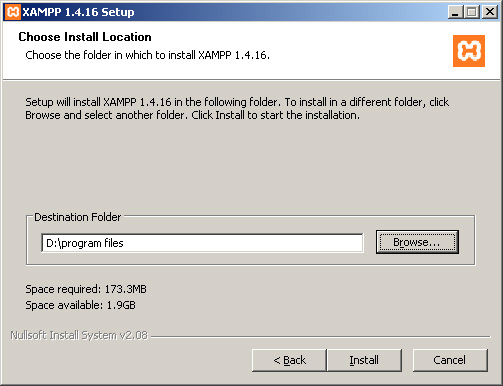The width and height of the screenshot is (503, 386).
Task: Click into the Destination Folder path field
Action: [x=202, y=243]
